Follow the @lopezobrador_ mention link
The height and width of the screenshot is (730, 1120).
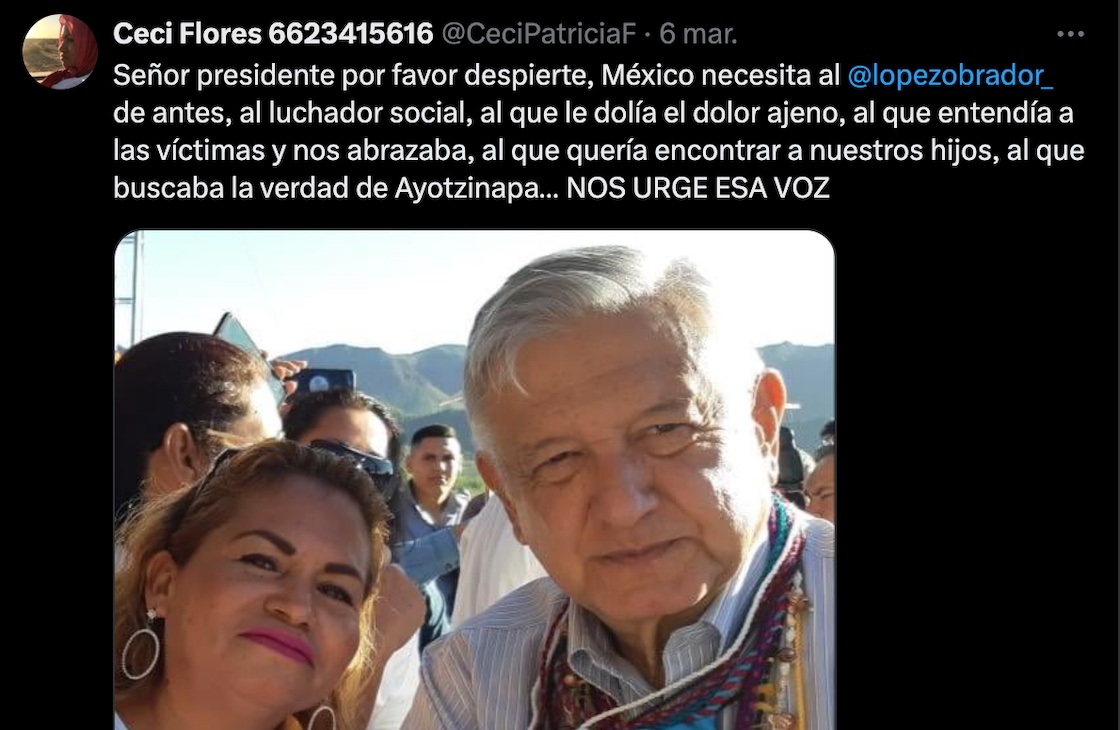click(950, 75)
